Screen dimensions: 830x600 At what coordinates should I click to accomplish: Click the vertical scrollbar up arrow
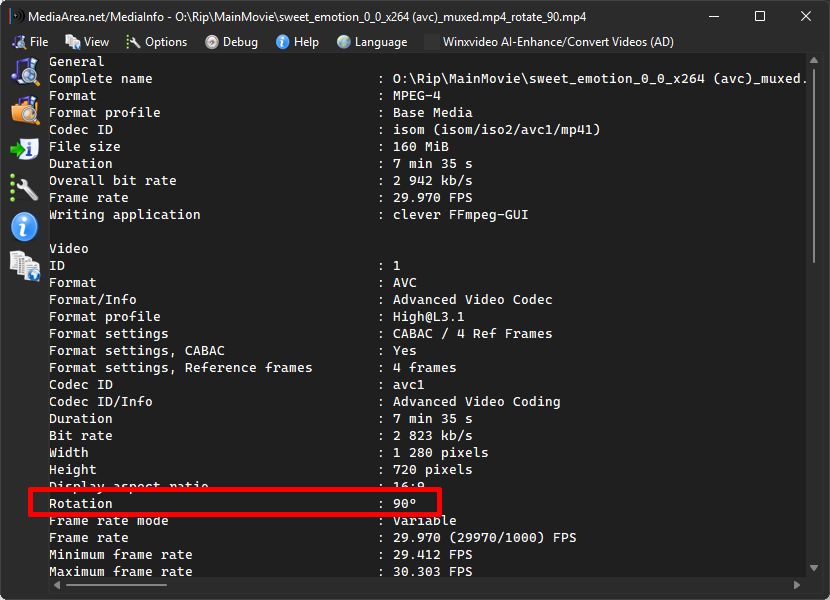(814, 60)
